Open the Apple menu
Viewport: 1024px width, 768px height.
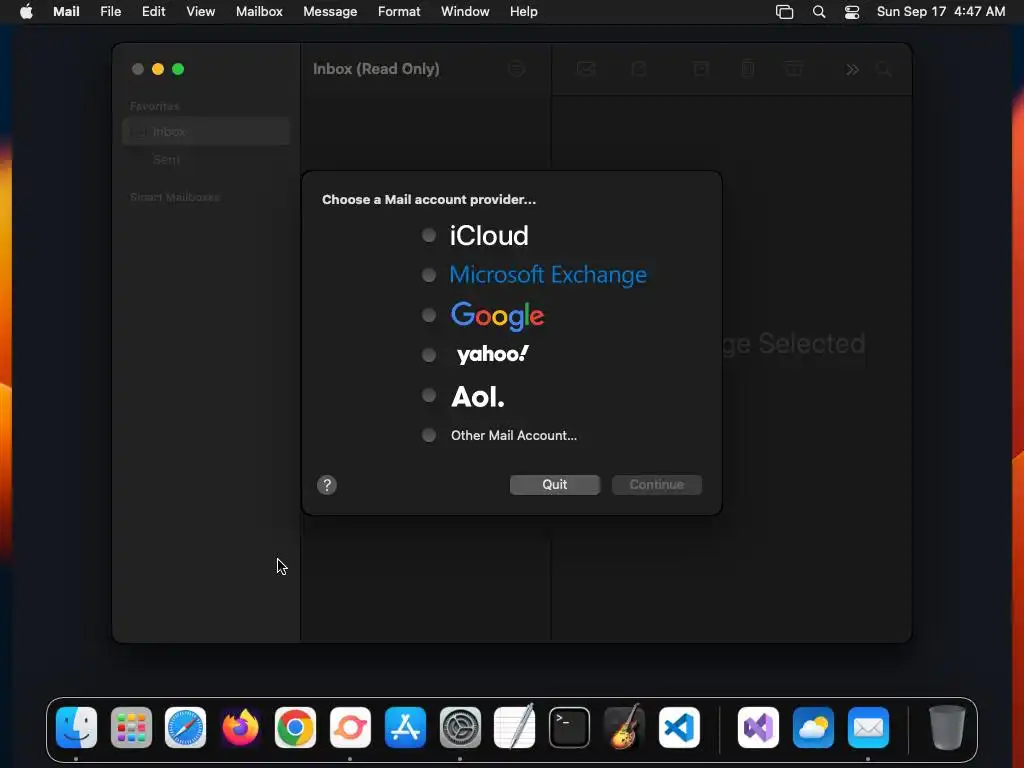pos(26,11)
